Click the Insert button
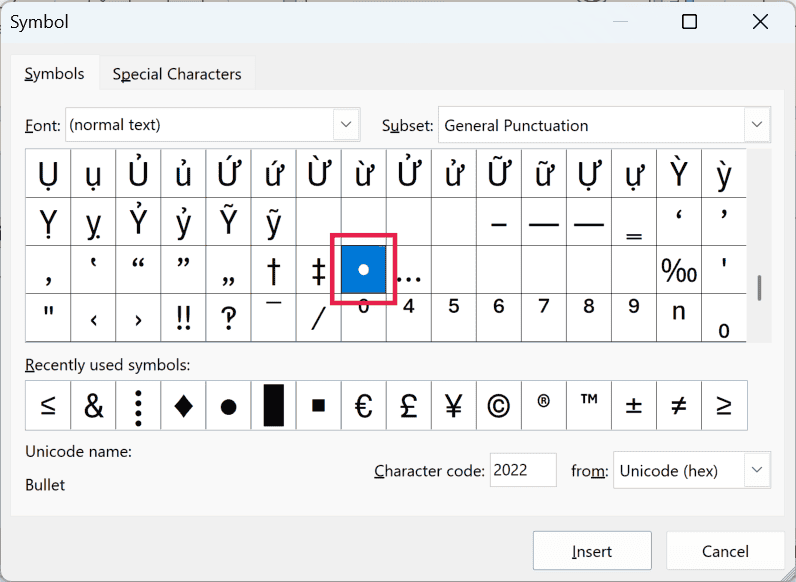Screen dimensions: 796x582 pos(592,551)
